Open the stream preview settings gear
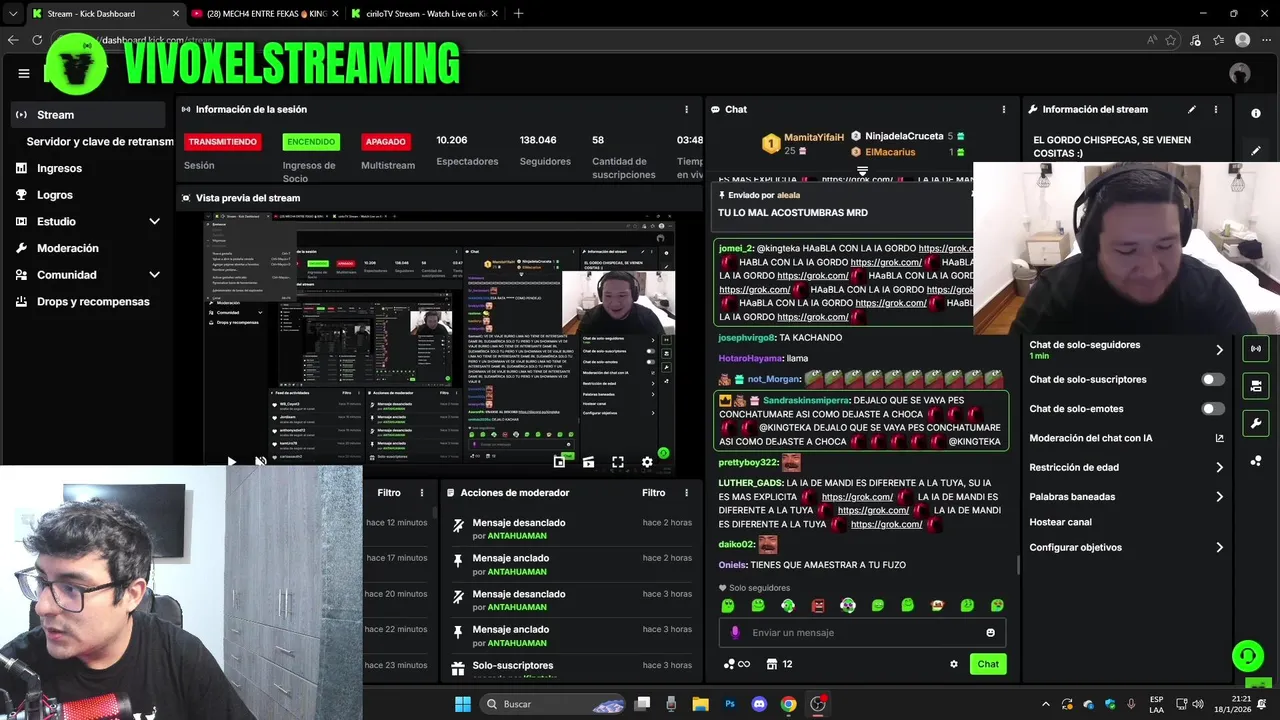 coord(647,461)
